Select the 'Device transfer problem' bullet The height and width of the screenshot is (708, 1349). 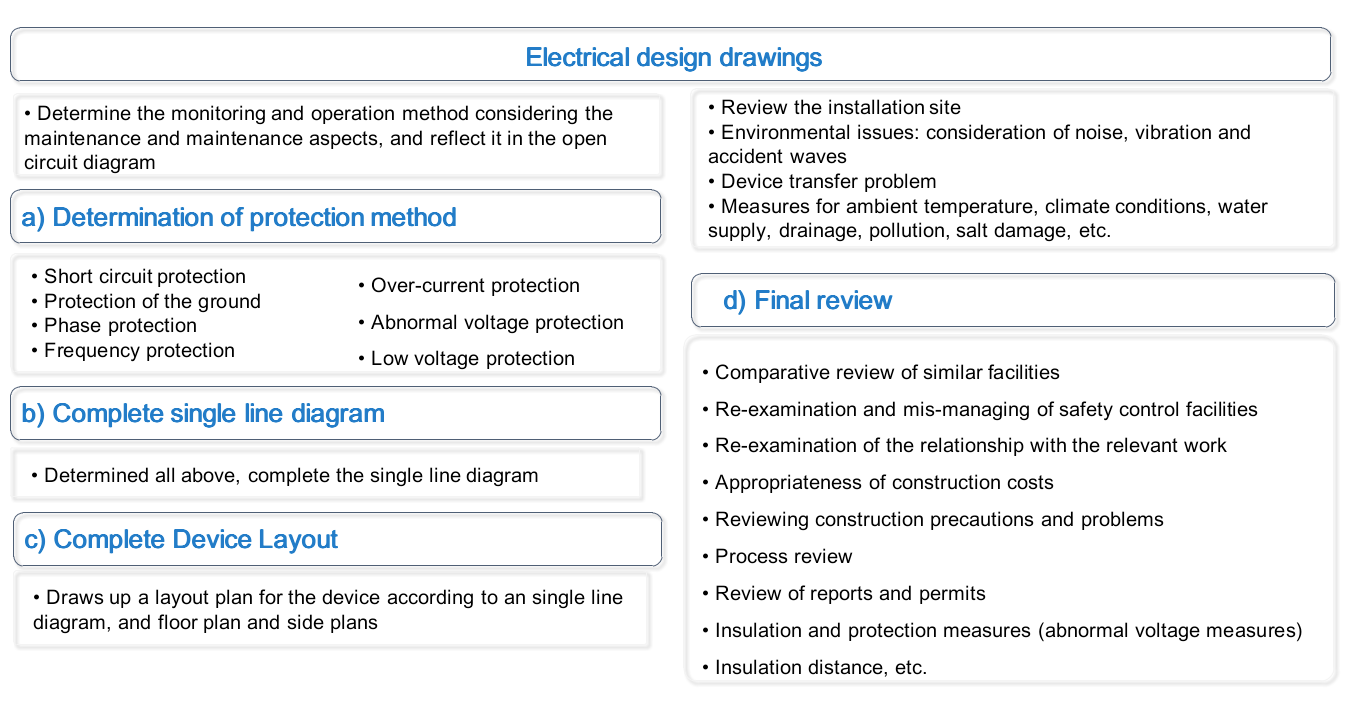(828, 181)
